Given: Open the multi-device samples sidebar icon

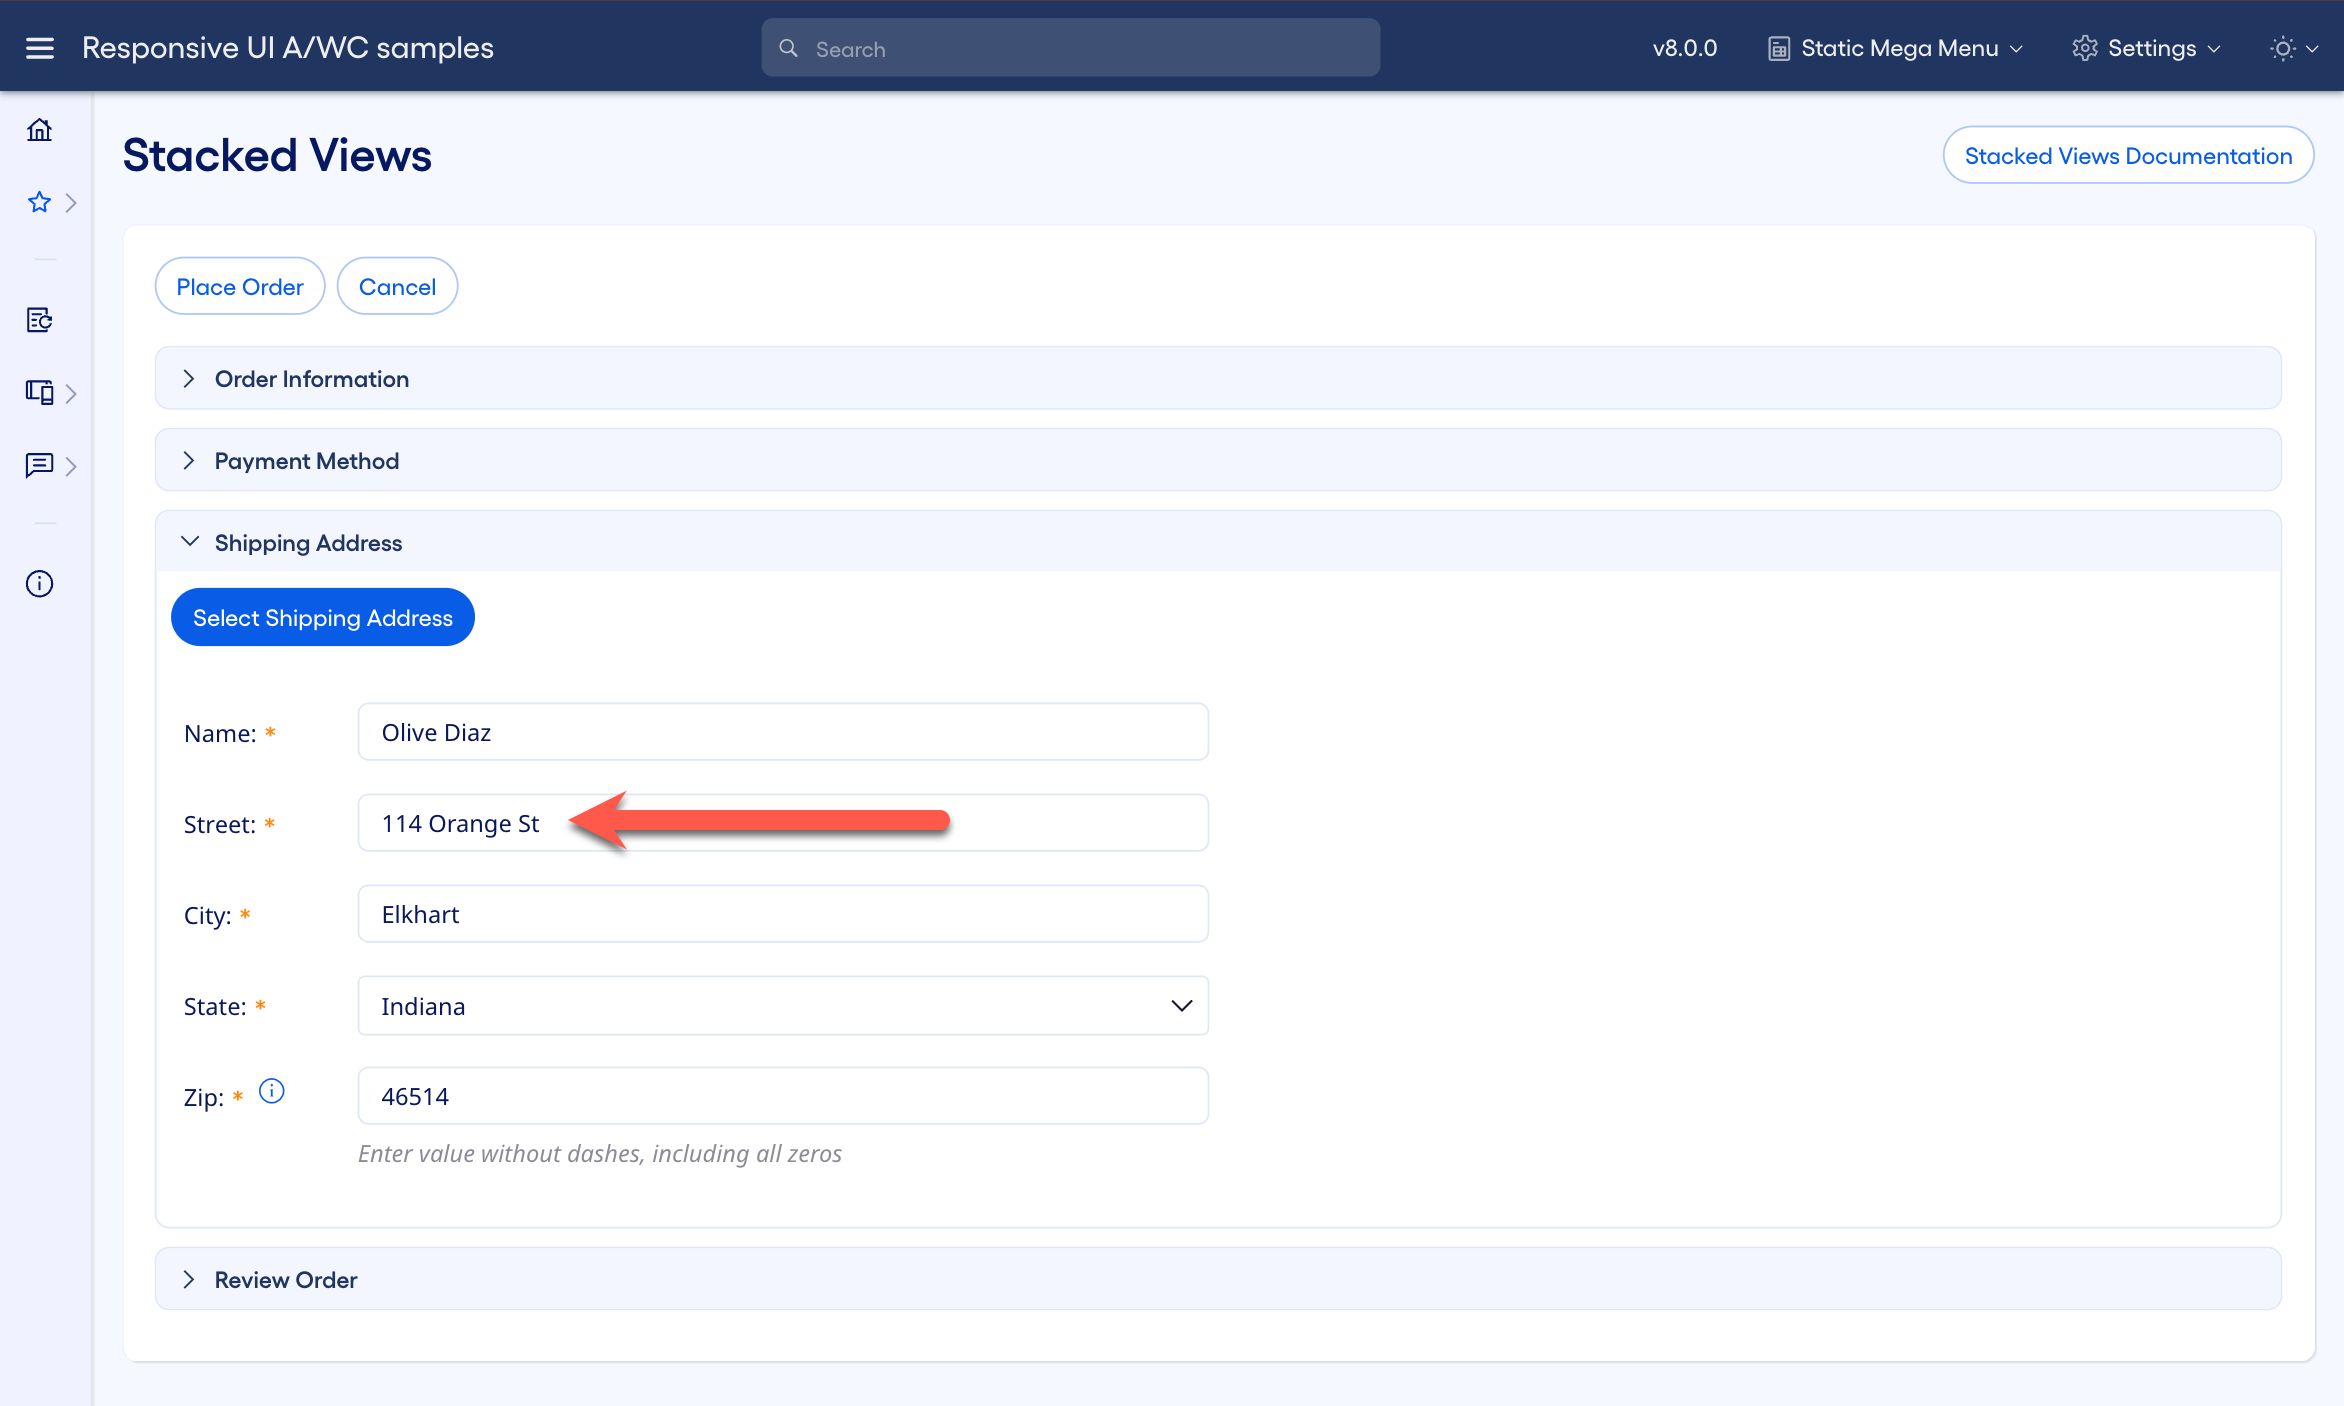Looking at the screenshot, I should (x=39, y=392).
